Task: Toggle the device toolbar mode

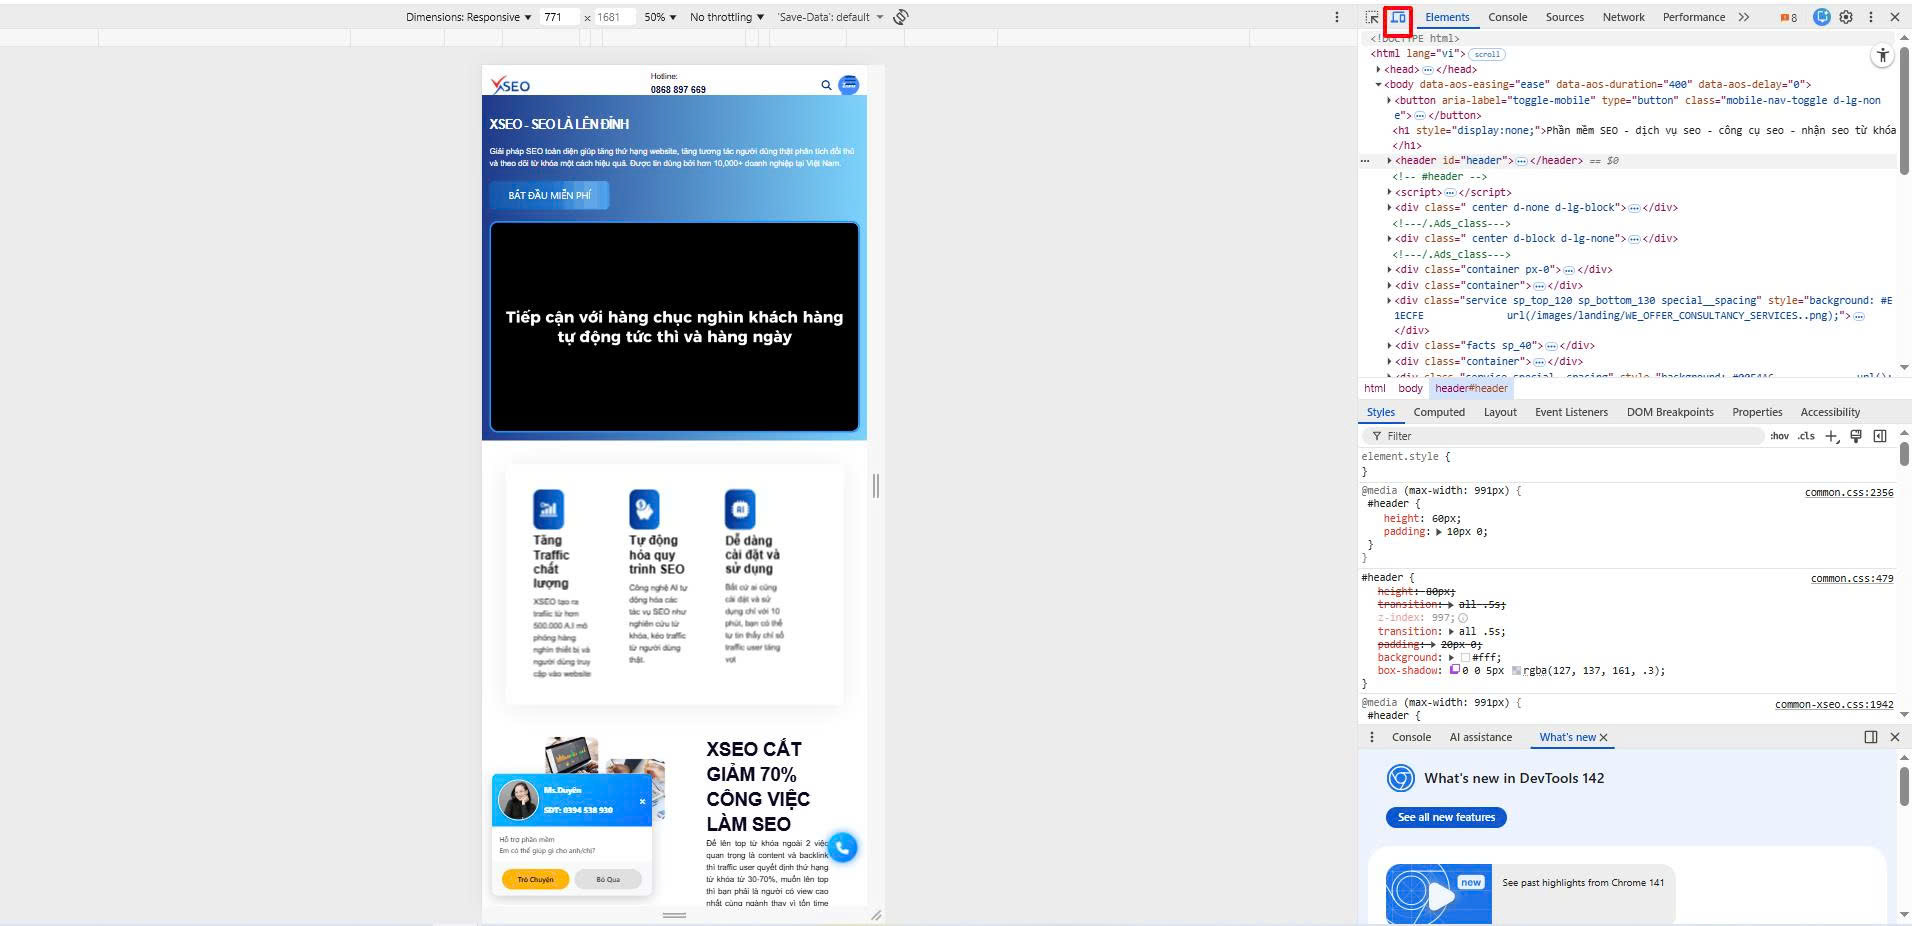Action: (1399, 17)
